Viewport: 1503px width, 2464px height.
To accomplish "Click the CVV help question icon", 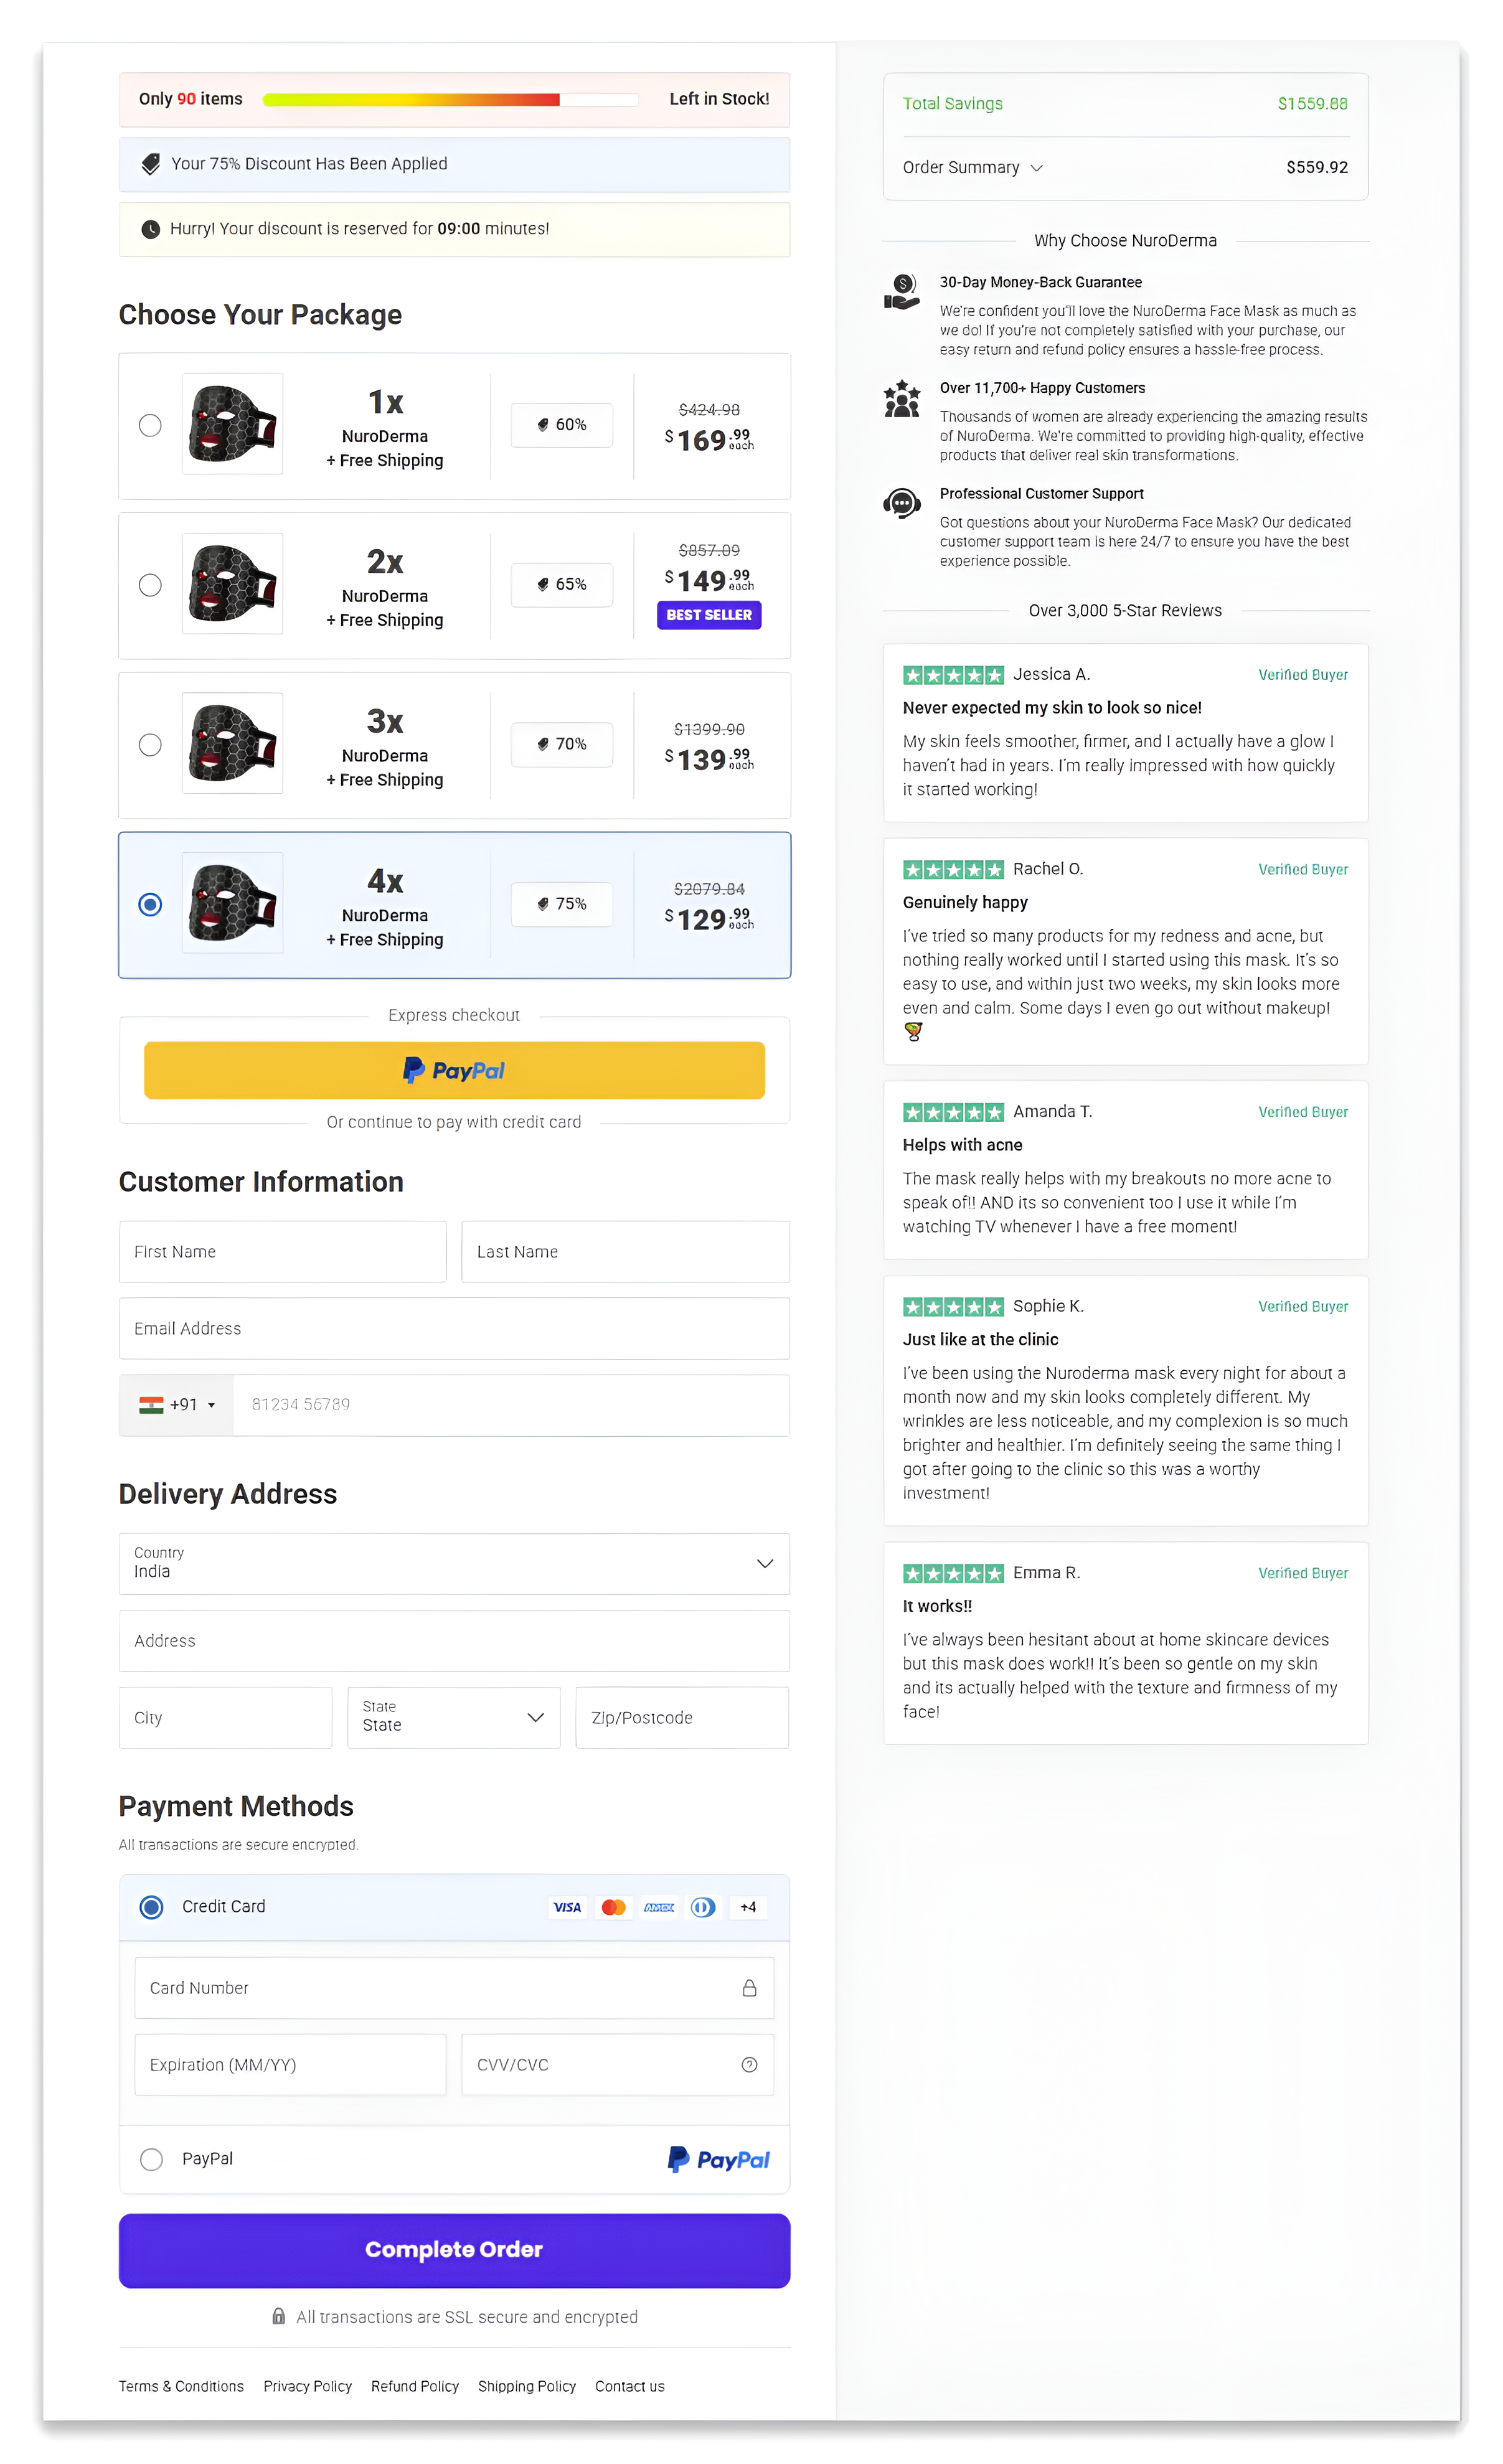I will point(749,2065).
